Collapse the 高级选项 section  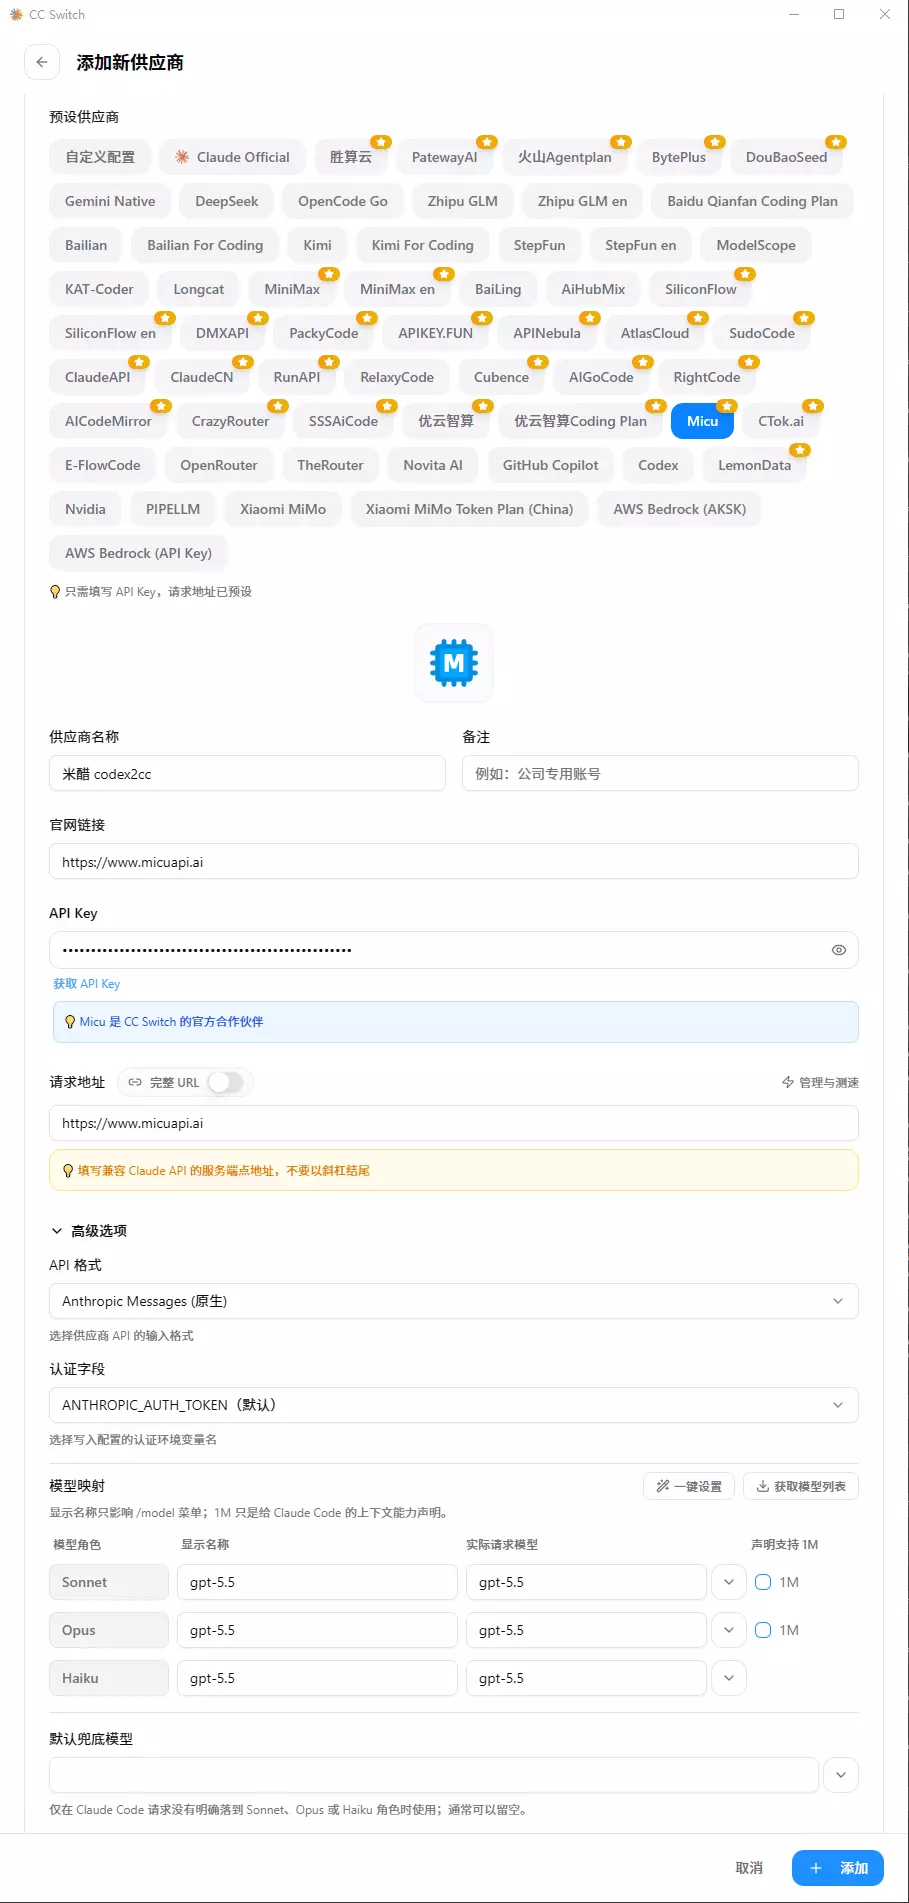(x=89, y=1231)
